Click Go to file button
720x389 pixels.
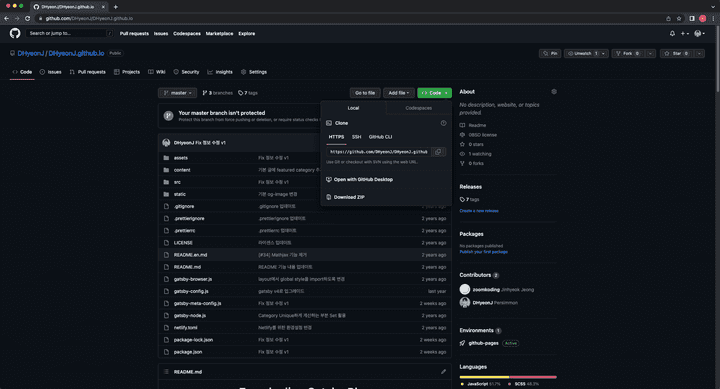pos(365,93)
